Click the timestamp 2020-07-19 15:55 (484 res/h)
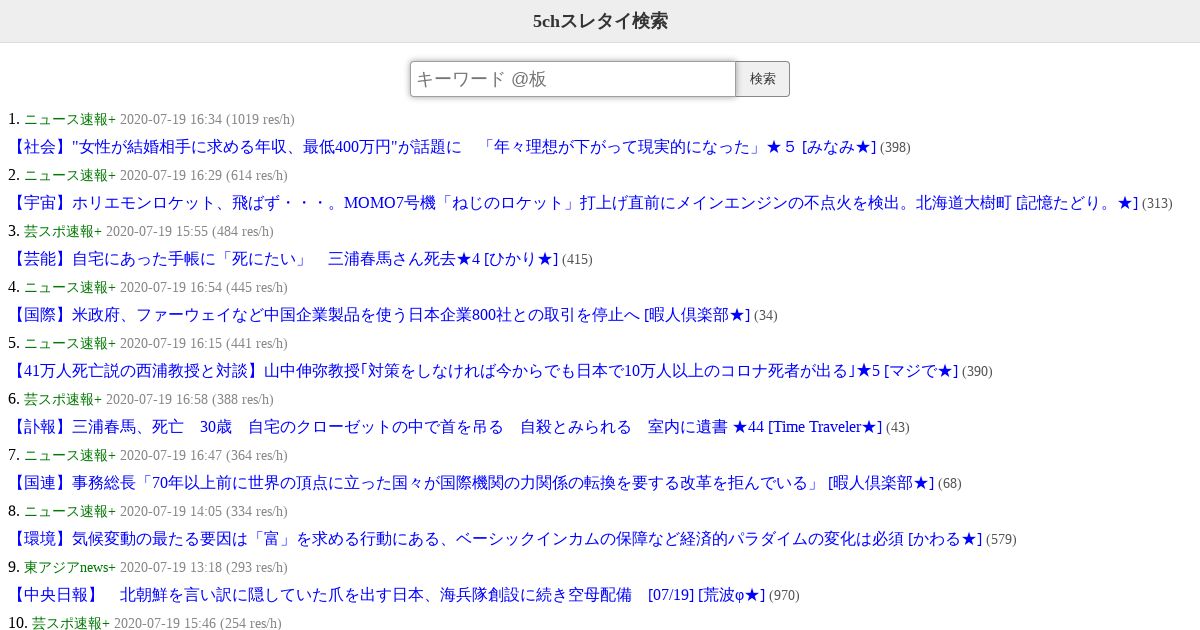The height and width of the screenshot is (630, 1200). point(190,231)
